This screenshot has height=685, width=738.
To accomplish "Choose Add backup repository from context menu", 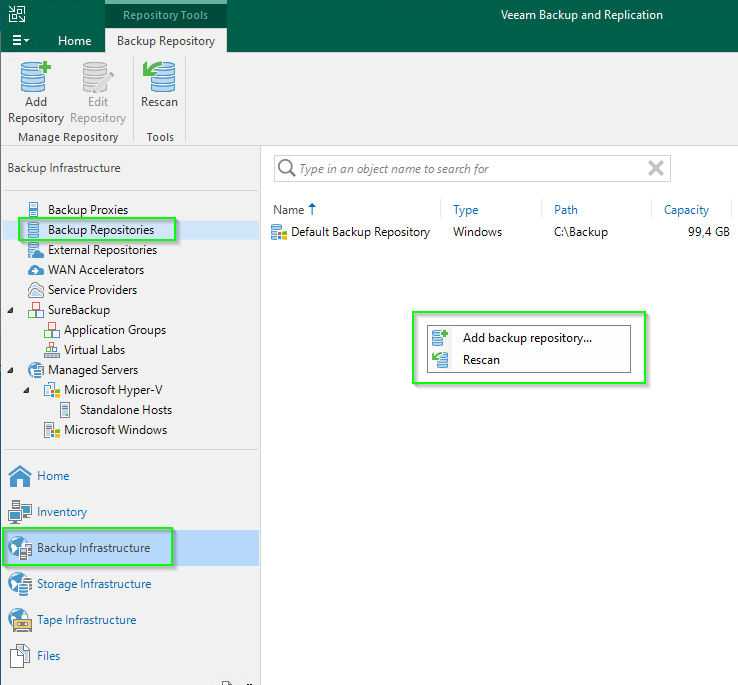I will click(529, 338).
